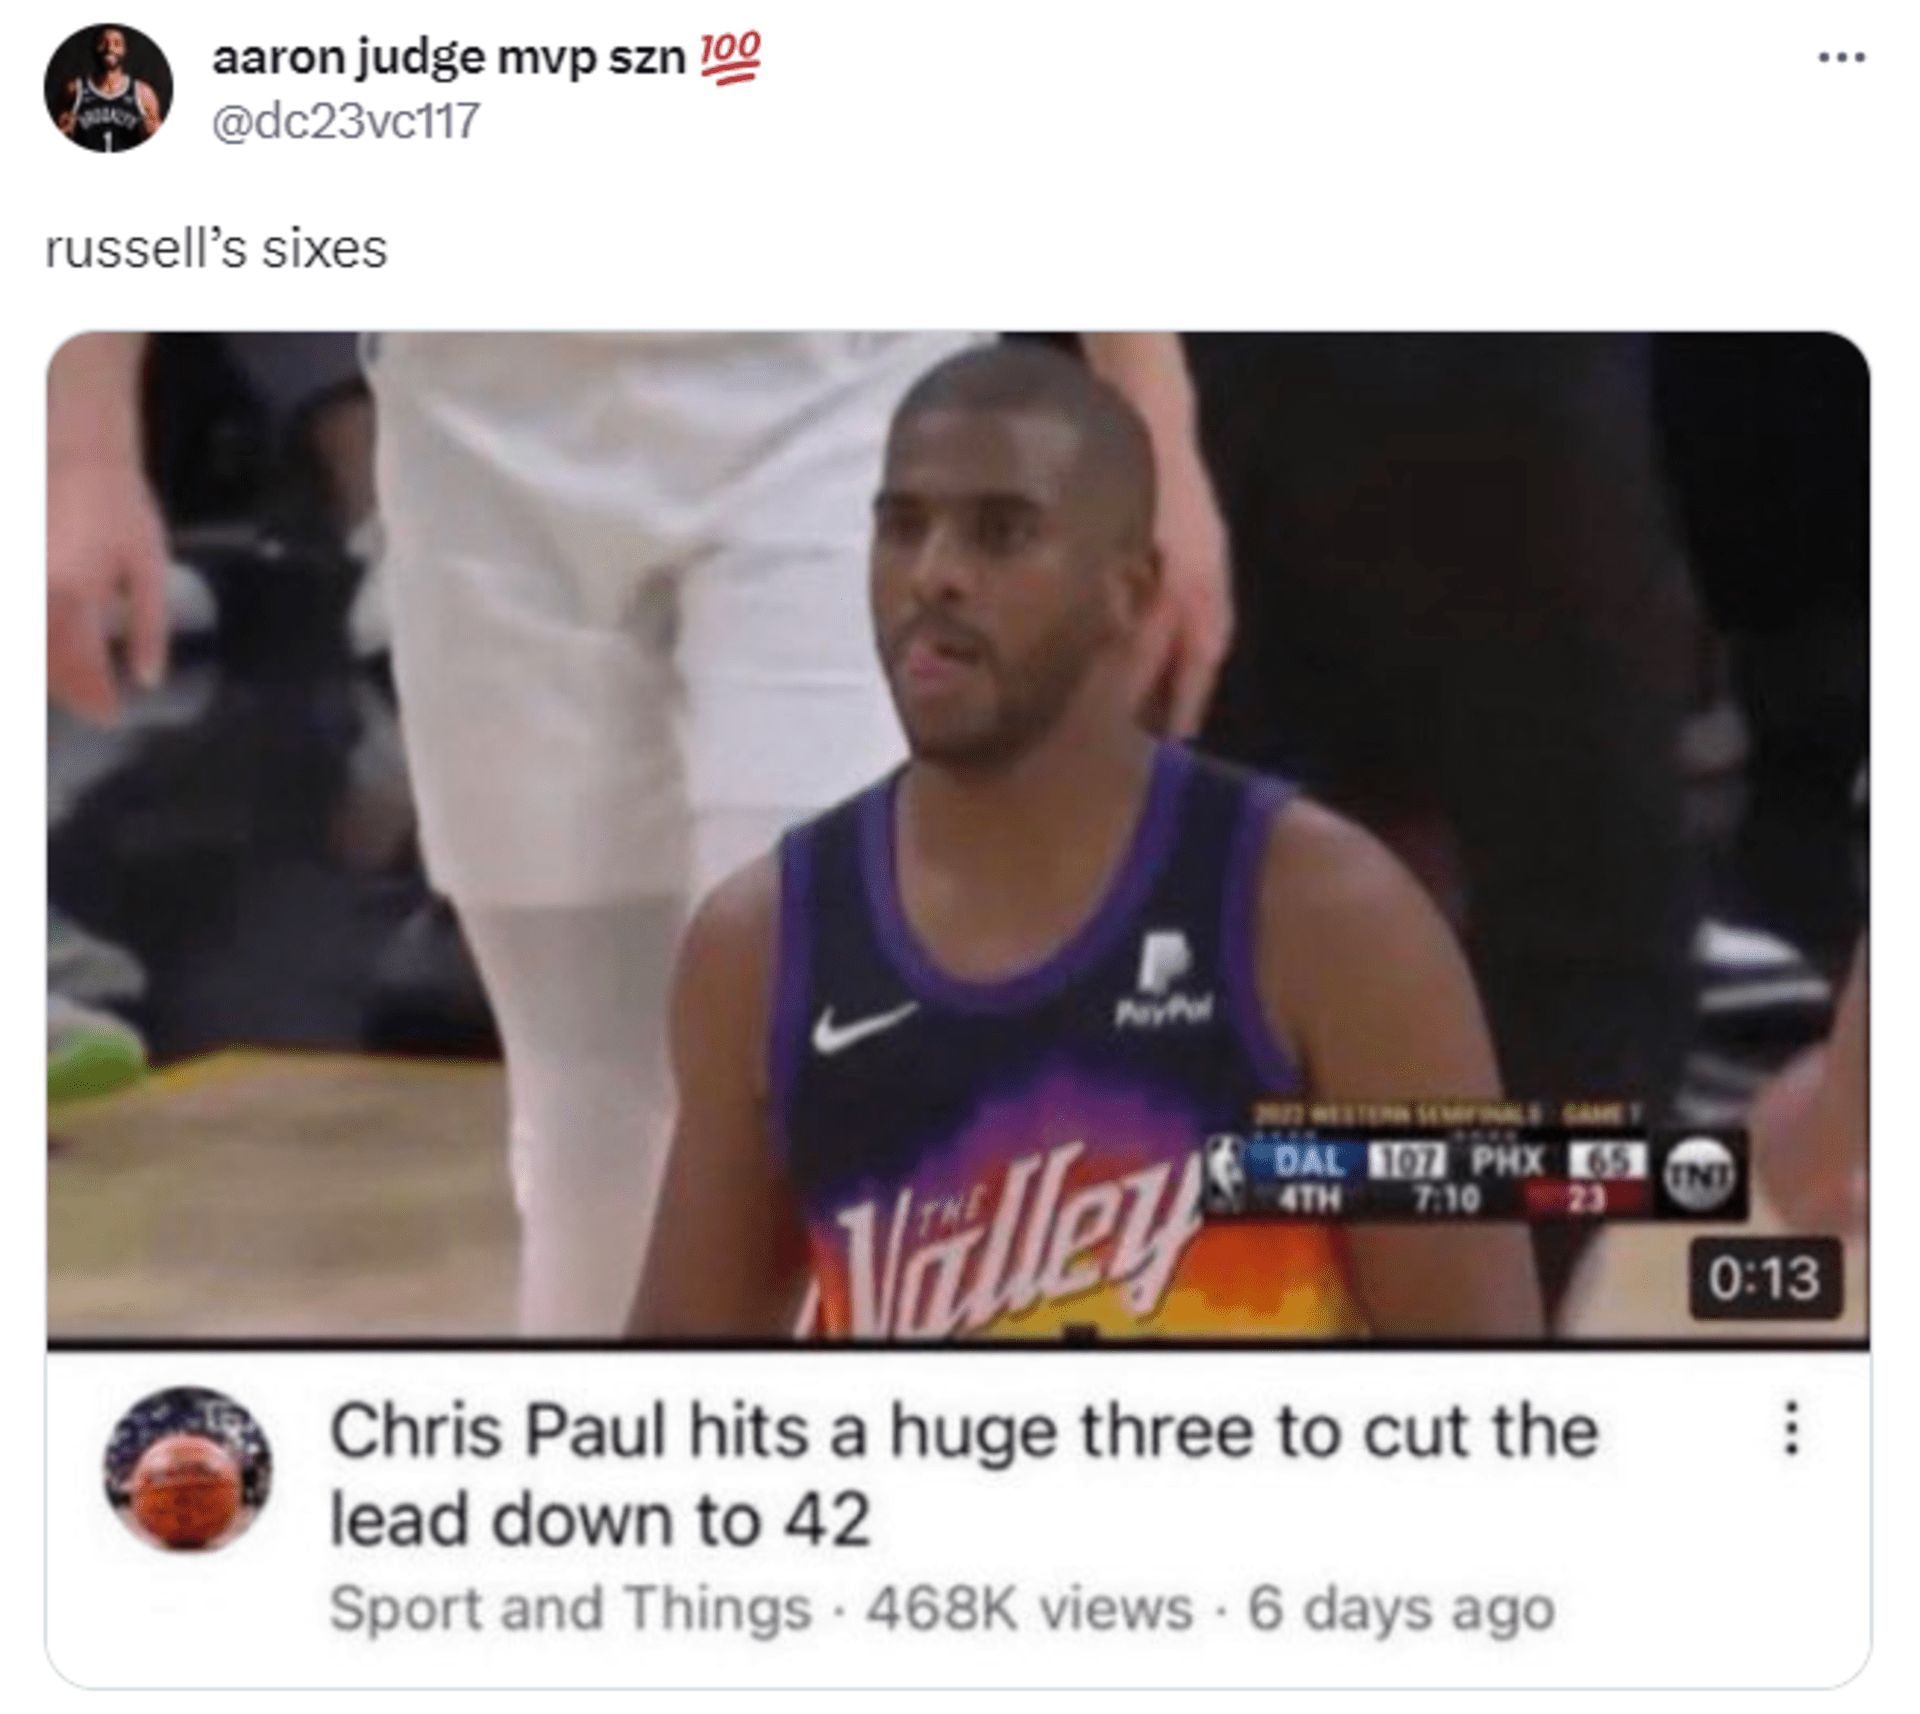The width and height of the screenshot is (1920, 1714).
Task: Click the 468K views count
Action: point(1030,1609)
